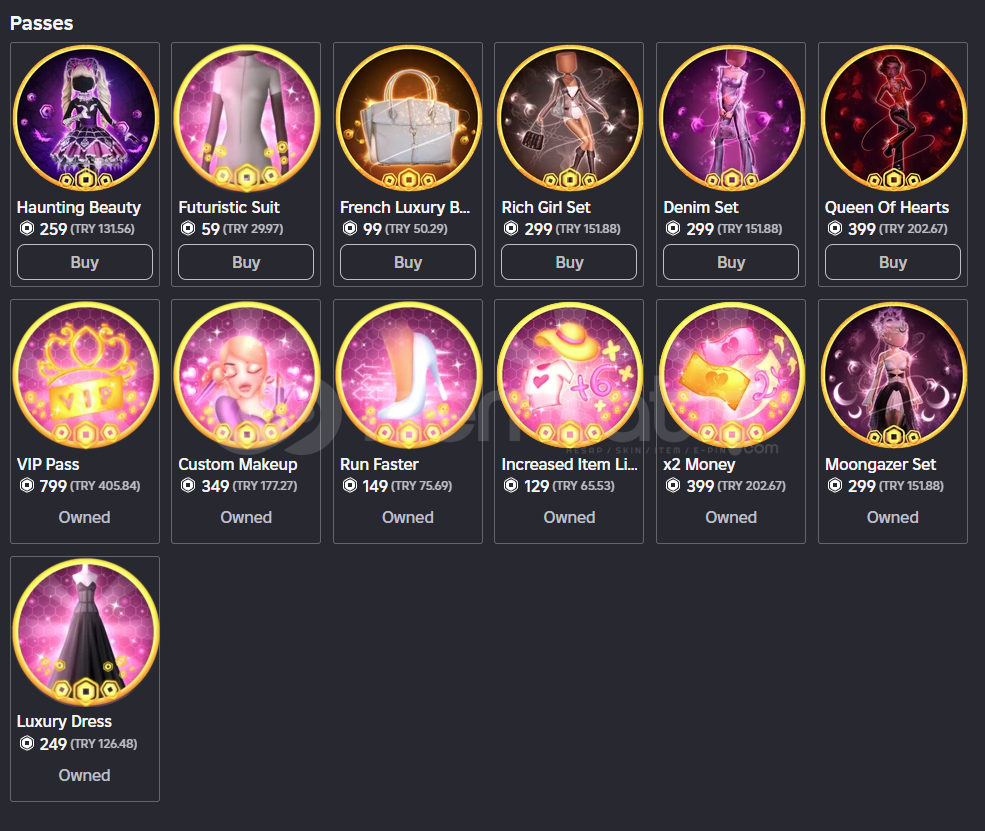
Task: Buy the Rich Girl Set pass
Action: coord(569,262)
